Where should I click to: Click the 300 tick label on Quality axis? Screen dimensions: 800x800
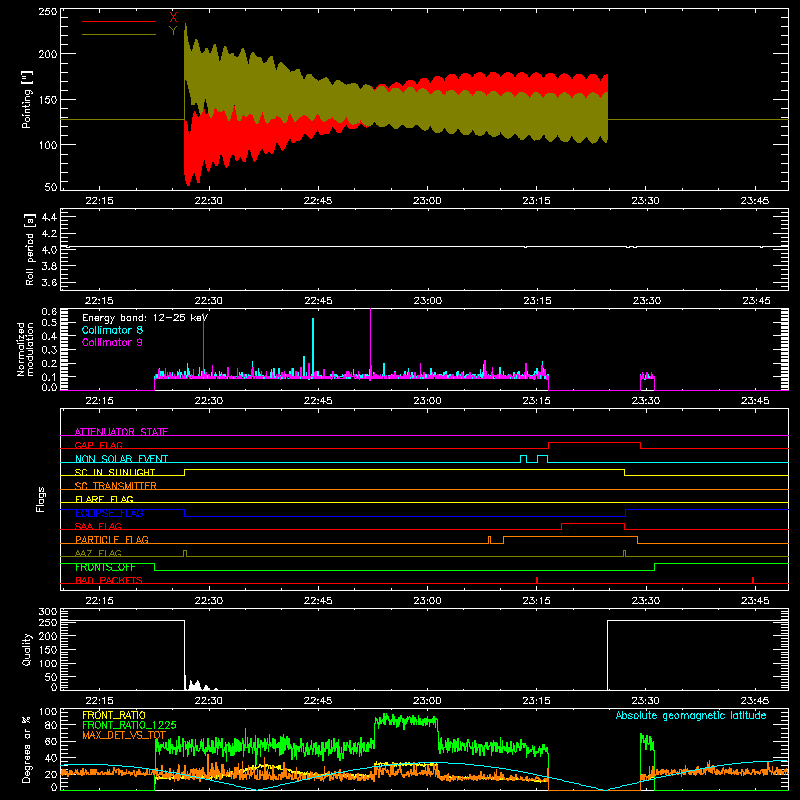(x=47, y=612)
